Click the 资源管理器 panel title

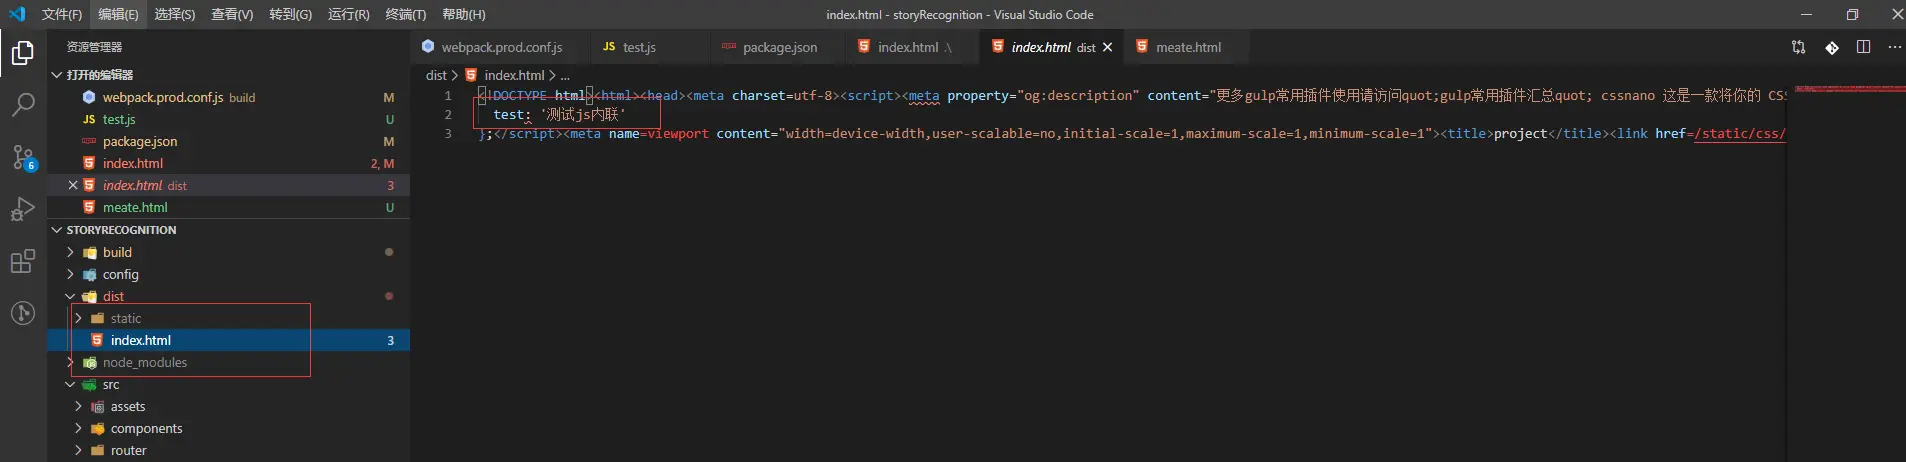click(x=94, y=47)
